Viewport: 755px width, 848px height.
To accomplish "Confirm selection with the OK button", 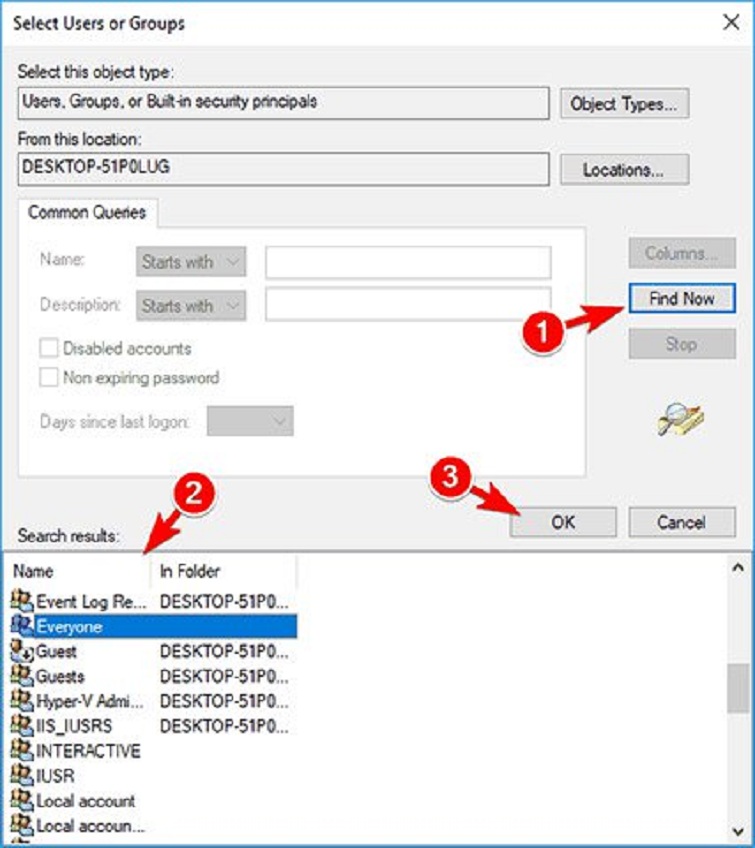I will tap(562, 522).
